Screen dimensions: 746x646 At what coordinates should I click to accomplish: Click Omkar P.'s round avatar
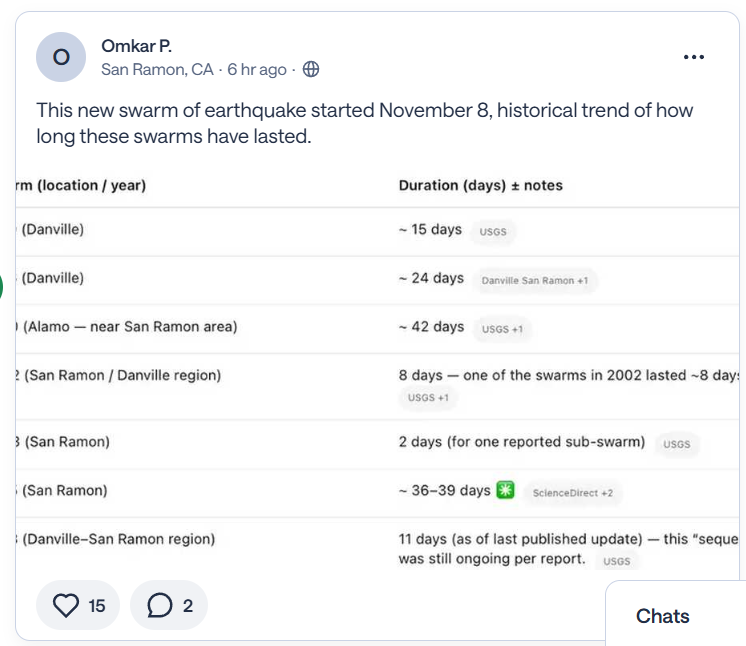pos(61,57)
